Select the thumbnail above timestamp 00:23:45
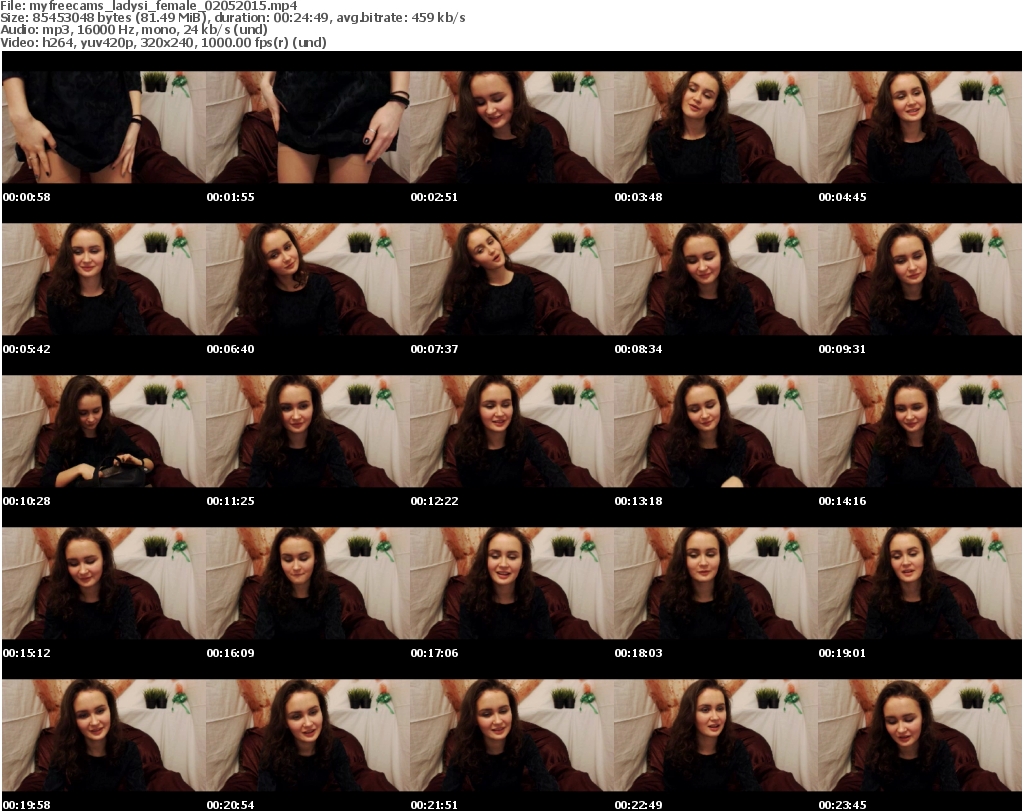This screenshot has width=1024, height=811. coord(920,735)
